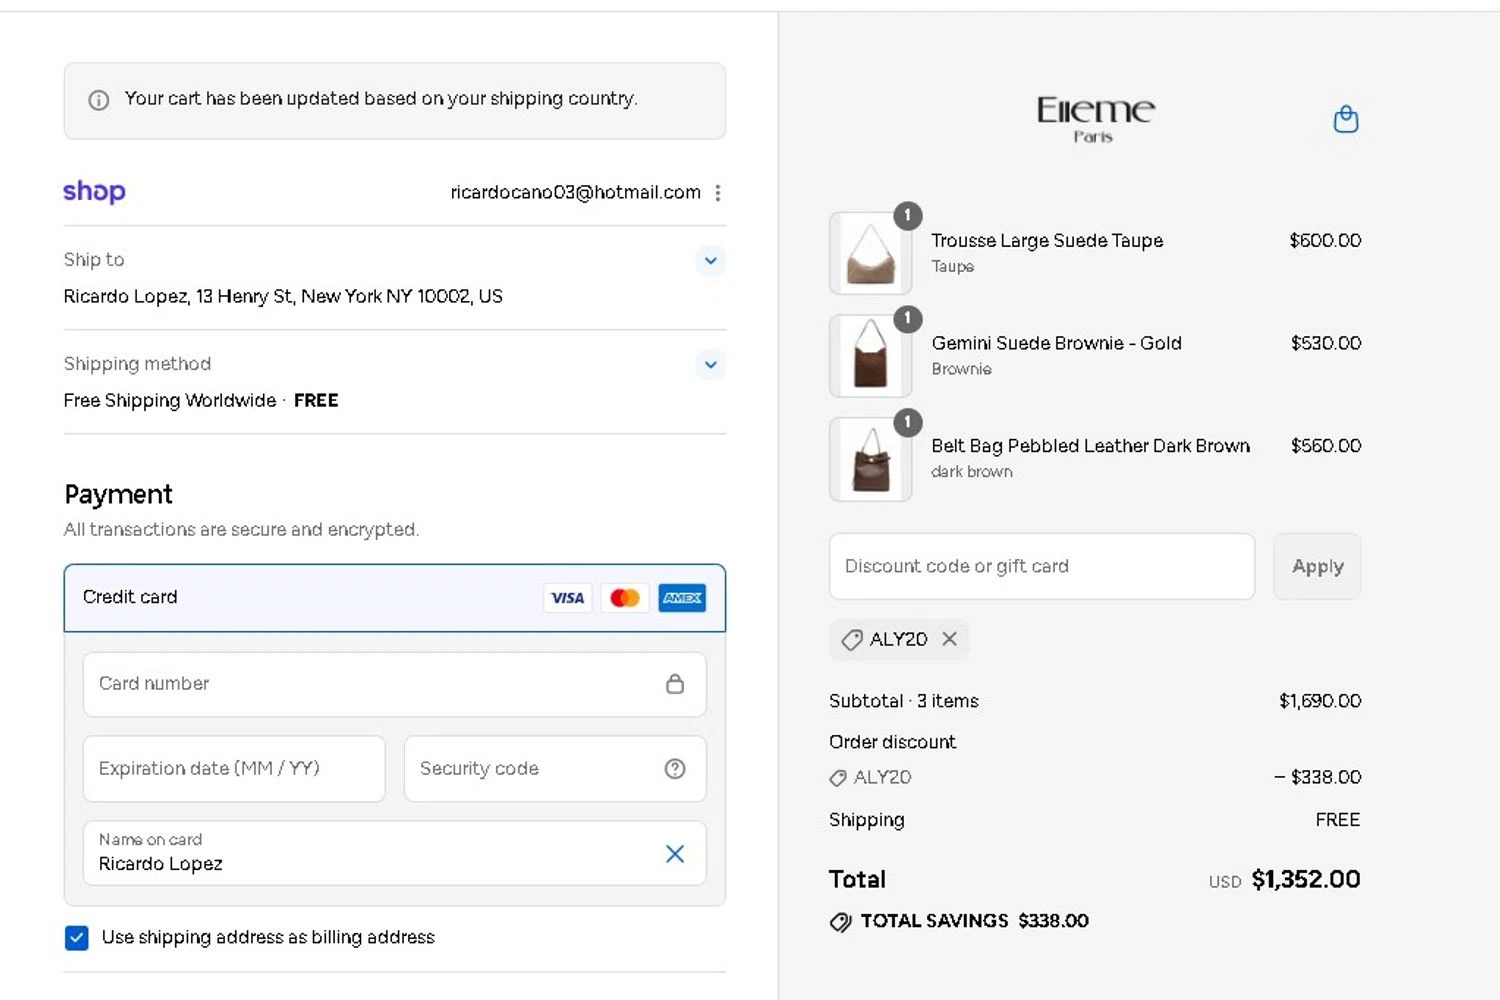
Task: Click the address Ricardo Lopez, 13 Henry St
Action: (x=283, y=297)
